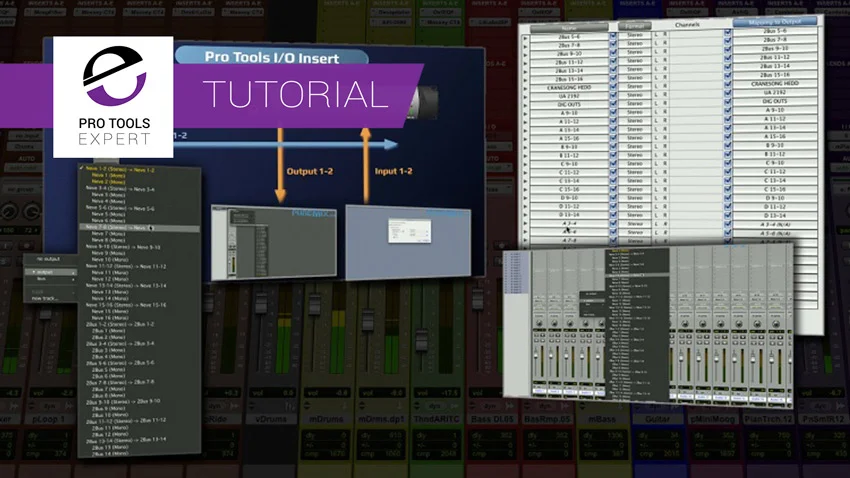Expand the DIG OUTS row triangle
Screen dimensions: 850x478
click(525, 106)
